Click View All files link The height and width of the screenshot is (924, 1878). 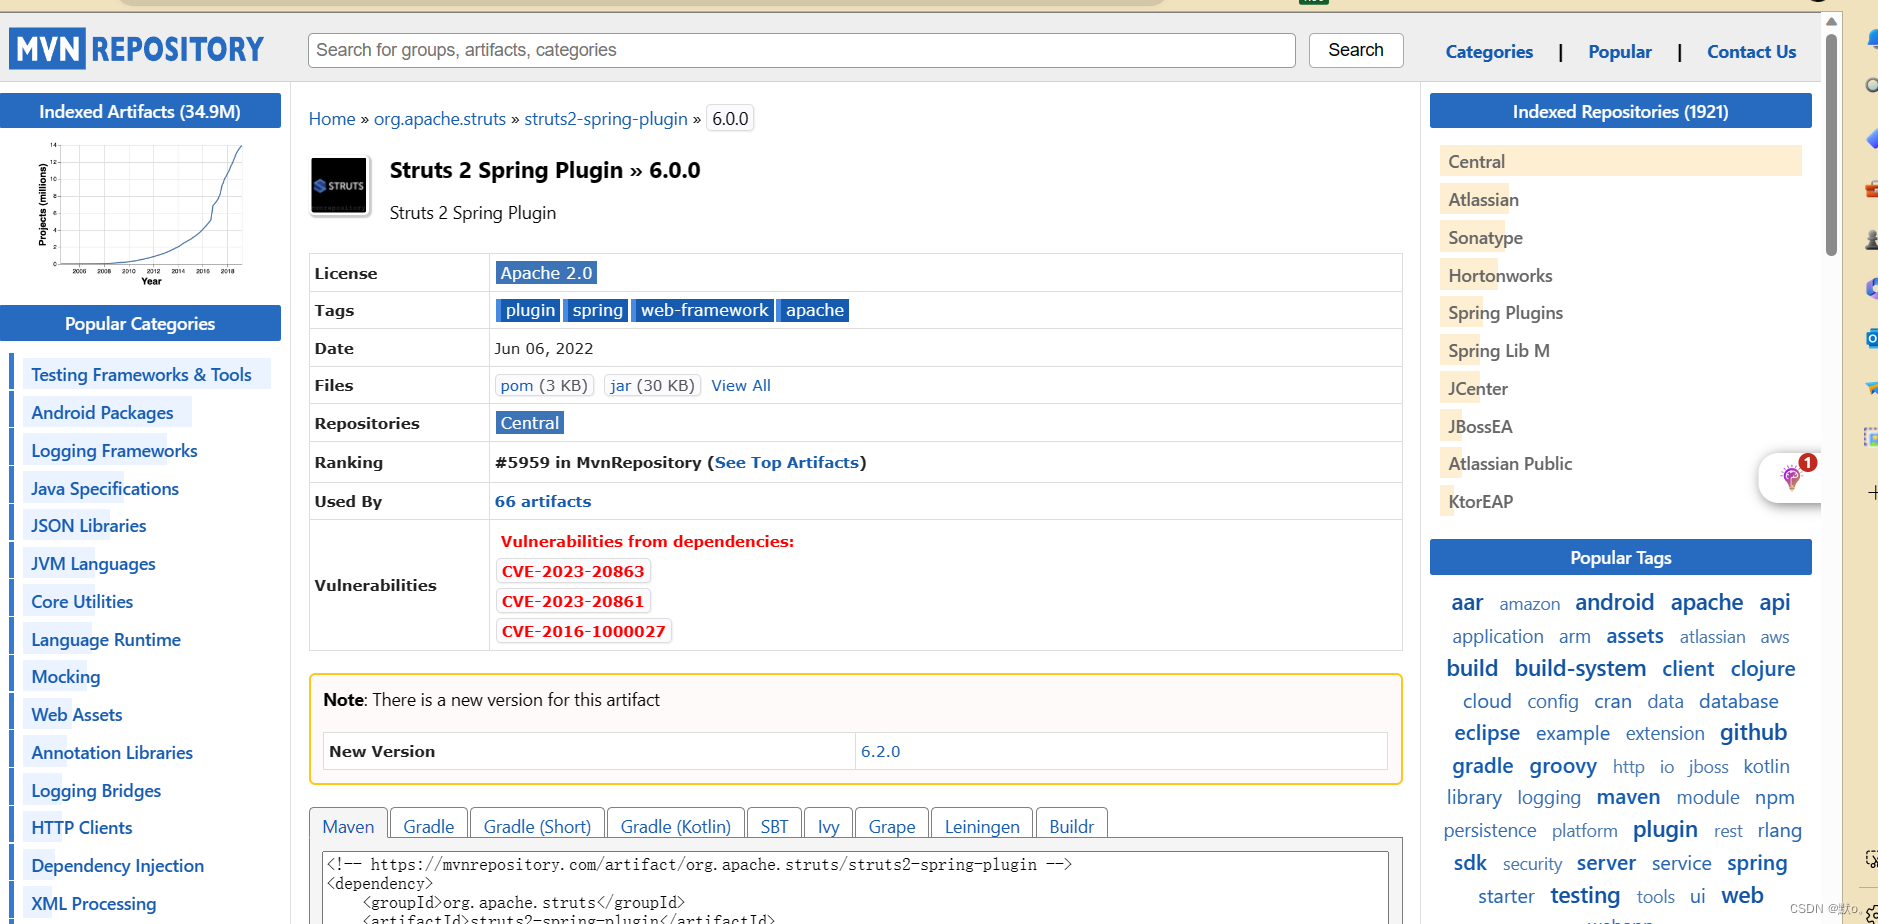tap(741, 386)
